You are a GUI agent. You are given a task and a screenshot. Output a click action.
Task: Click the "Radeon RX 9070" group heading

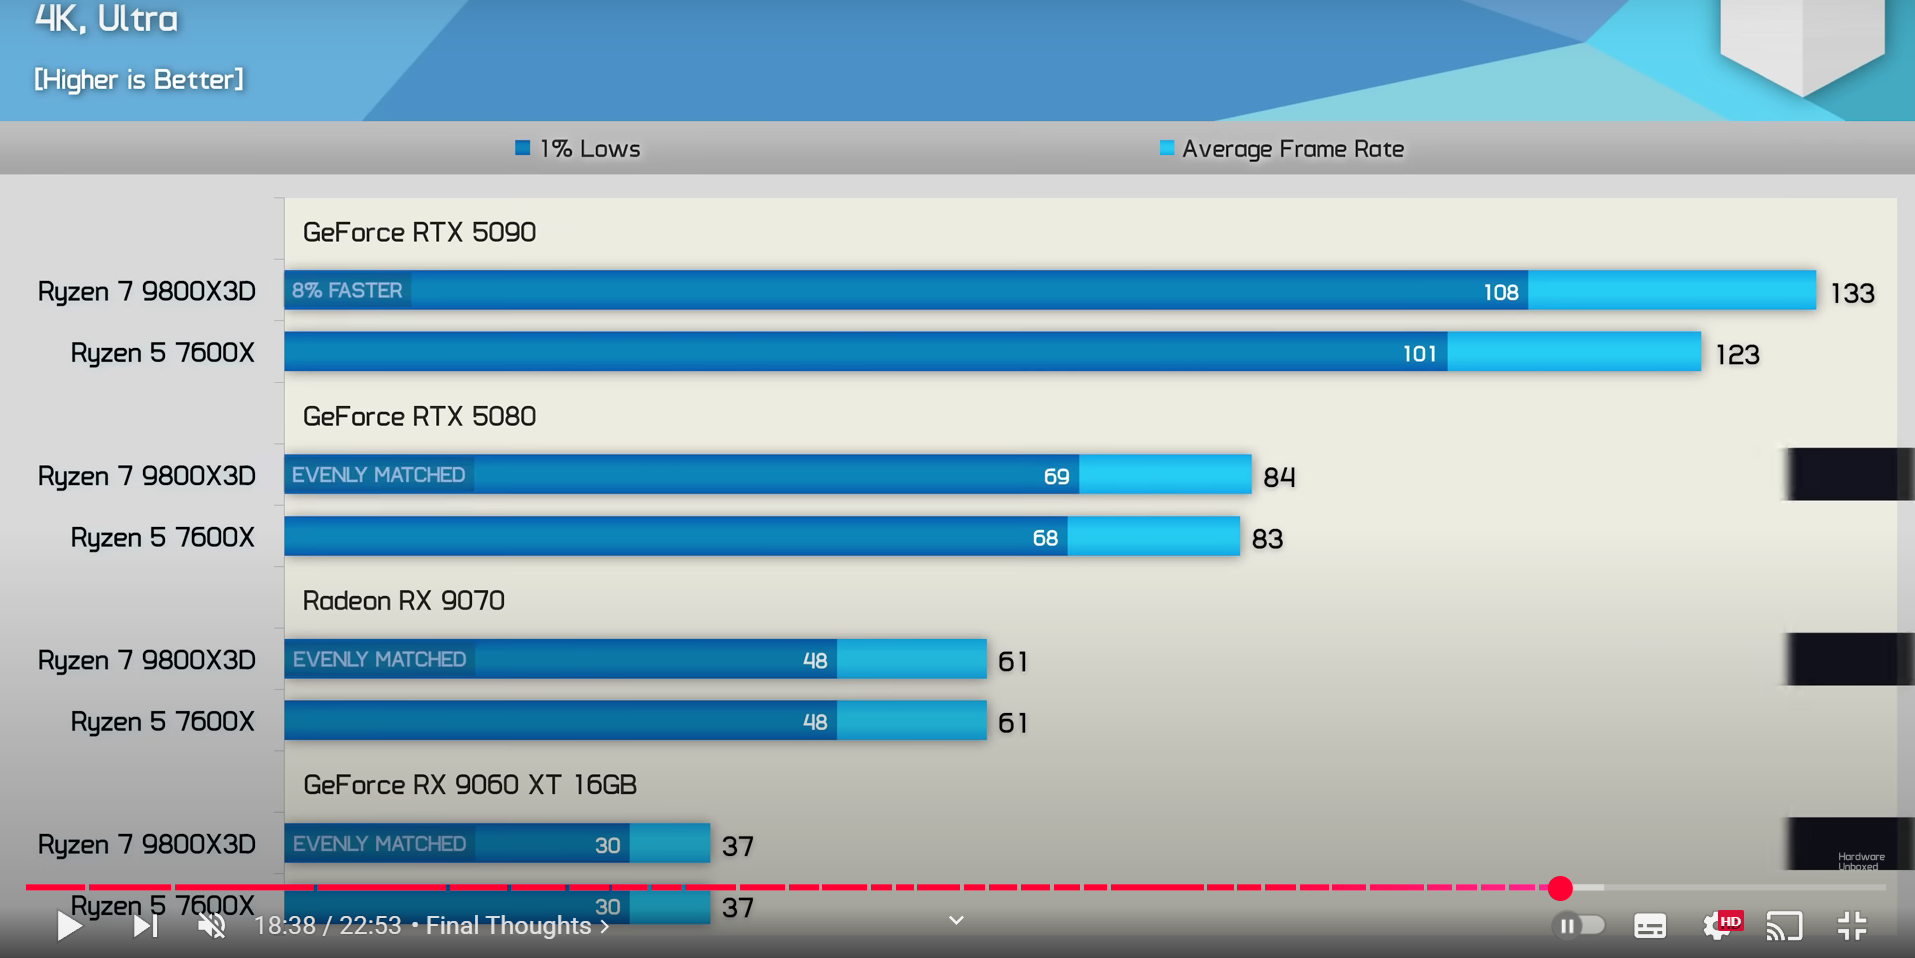point(403,600)
